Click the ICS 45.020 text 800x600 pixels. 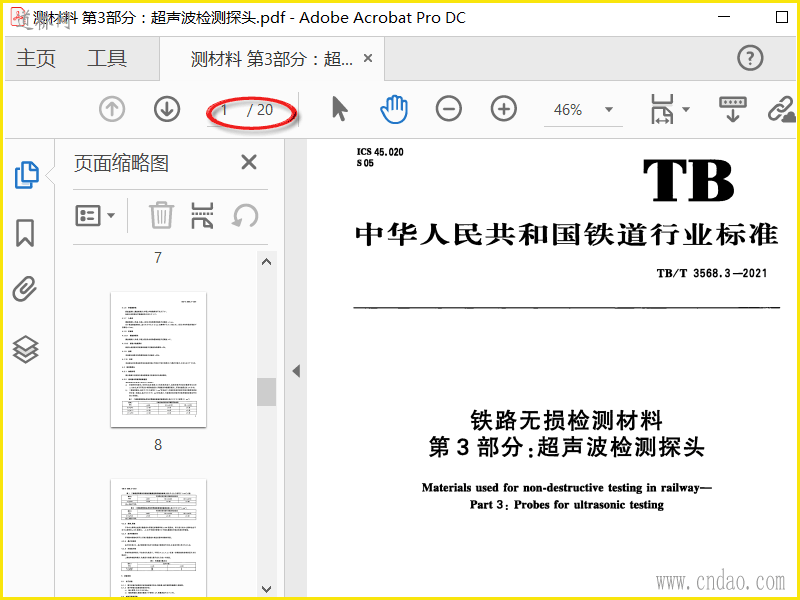pos(380,152)
